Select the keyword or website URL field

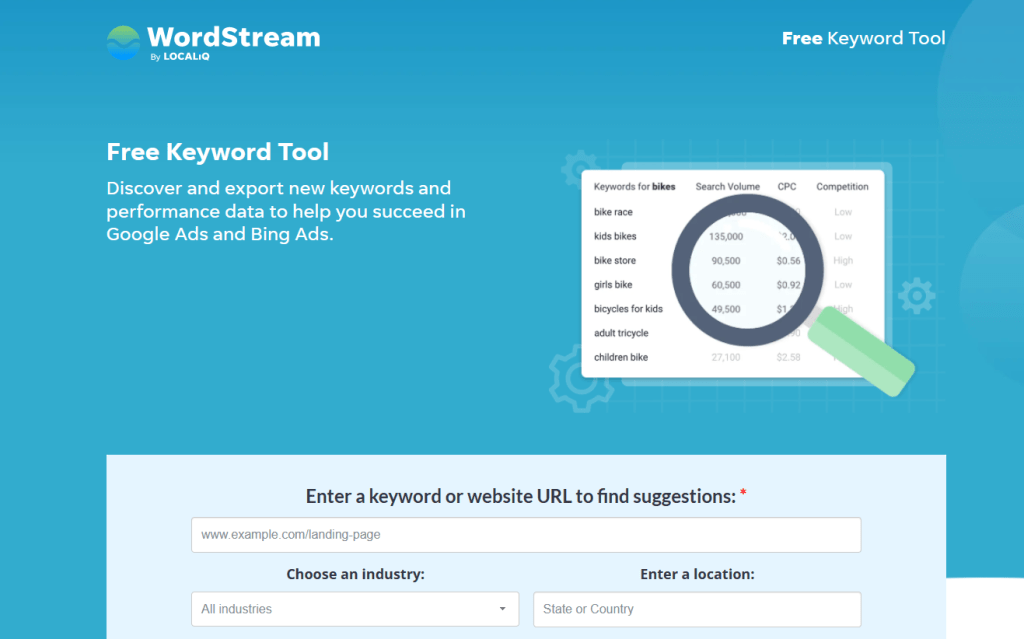click(526, 534)
